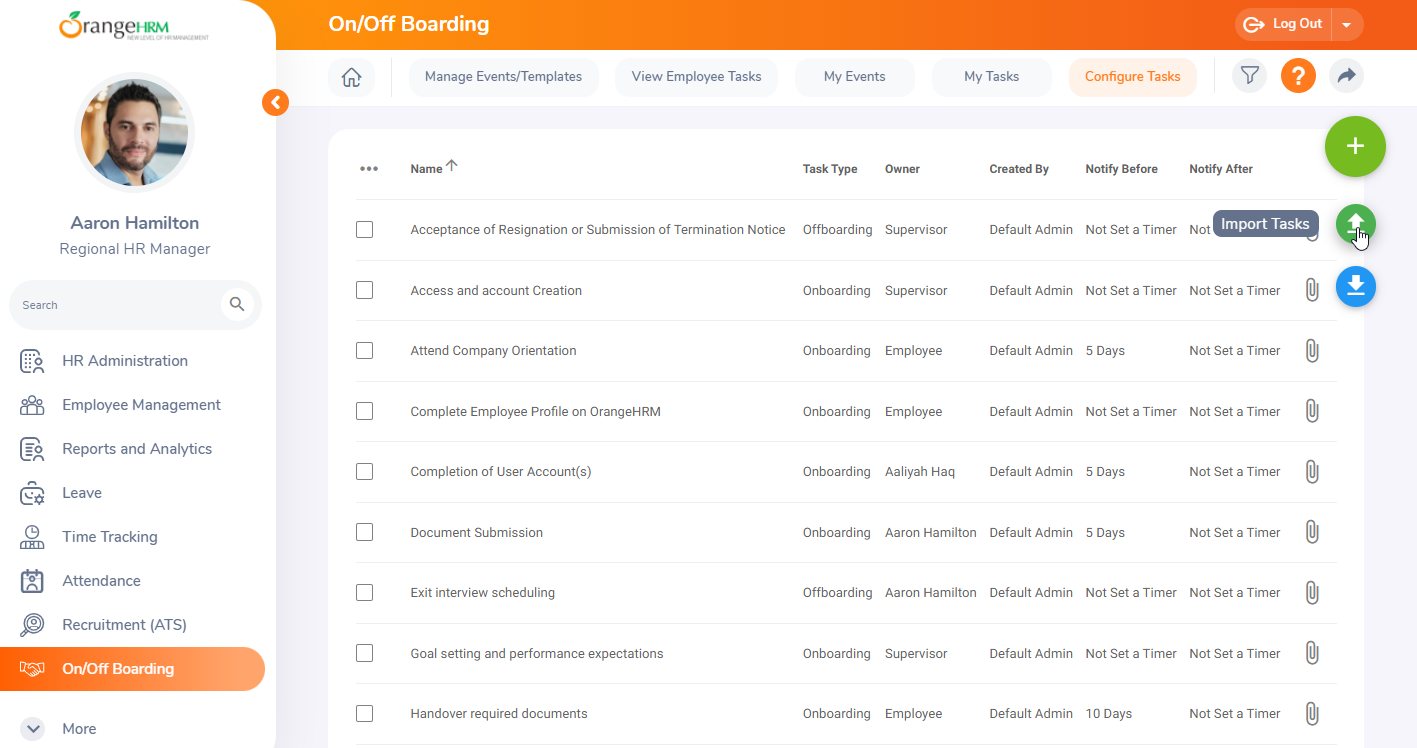
Task: Open the Manage Events/Templates tab
Action: (x=503, y=77)
